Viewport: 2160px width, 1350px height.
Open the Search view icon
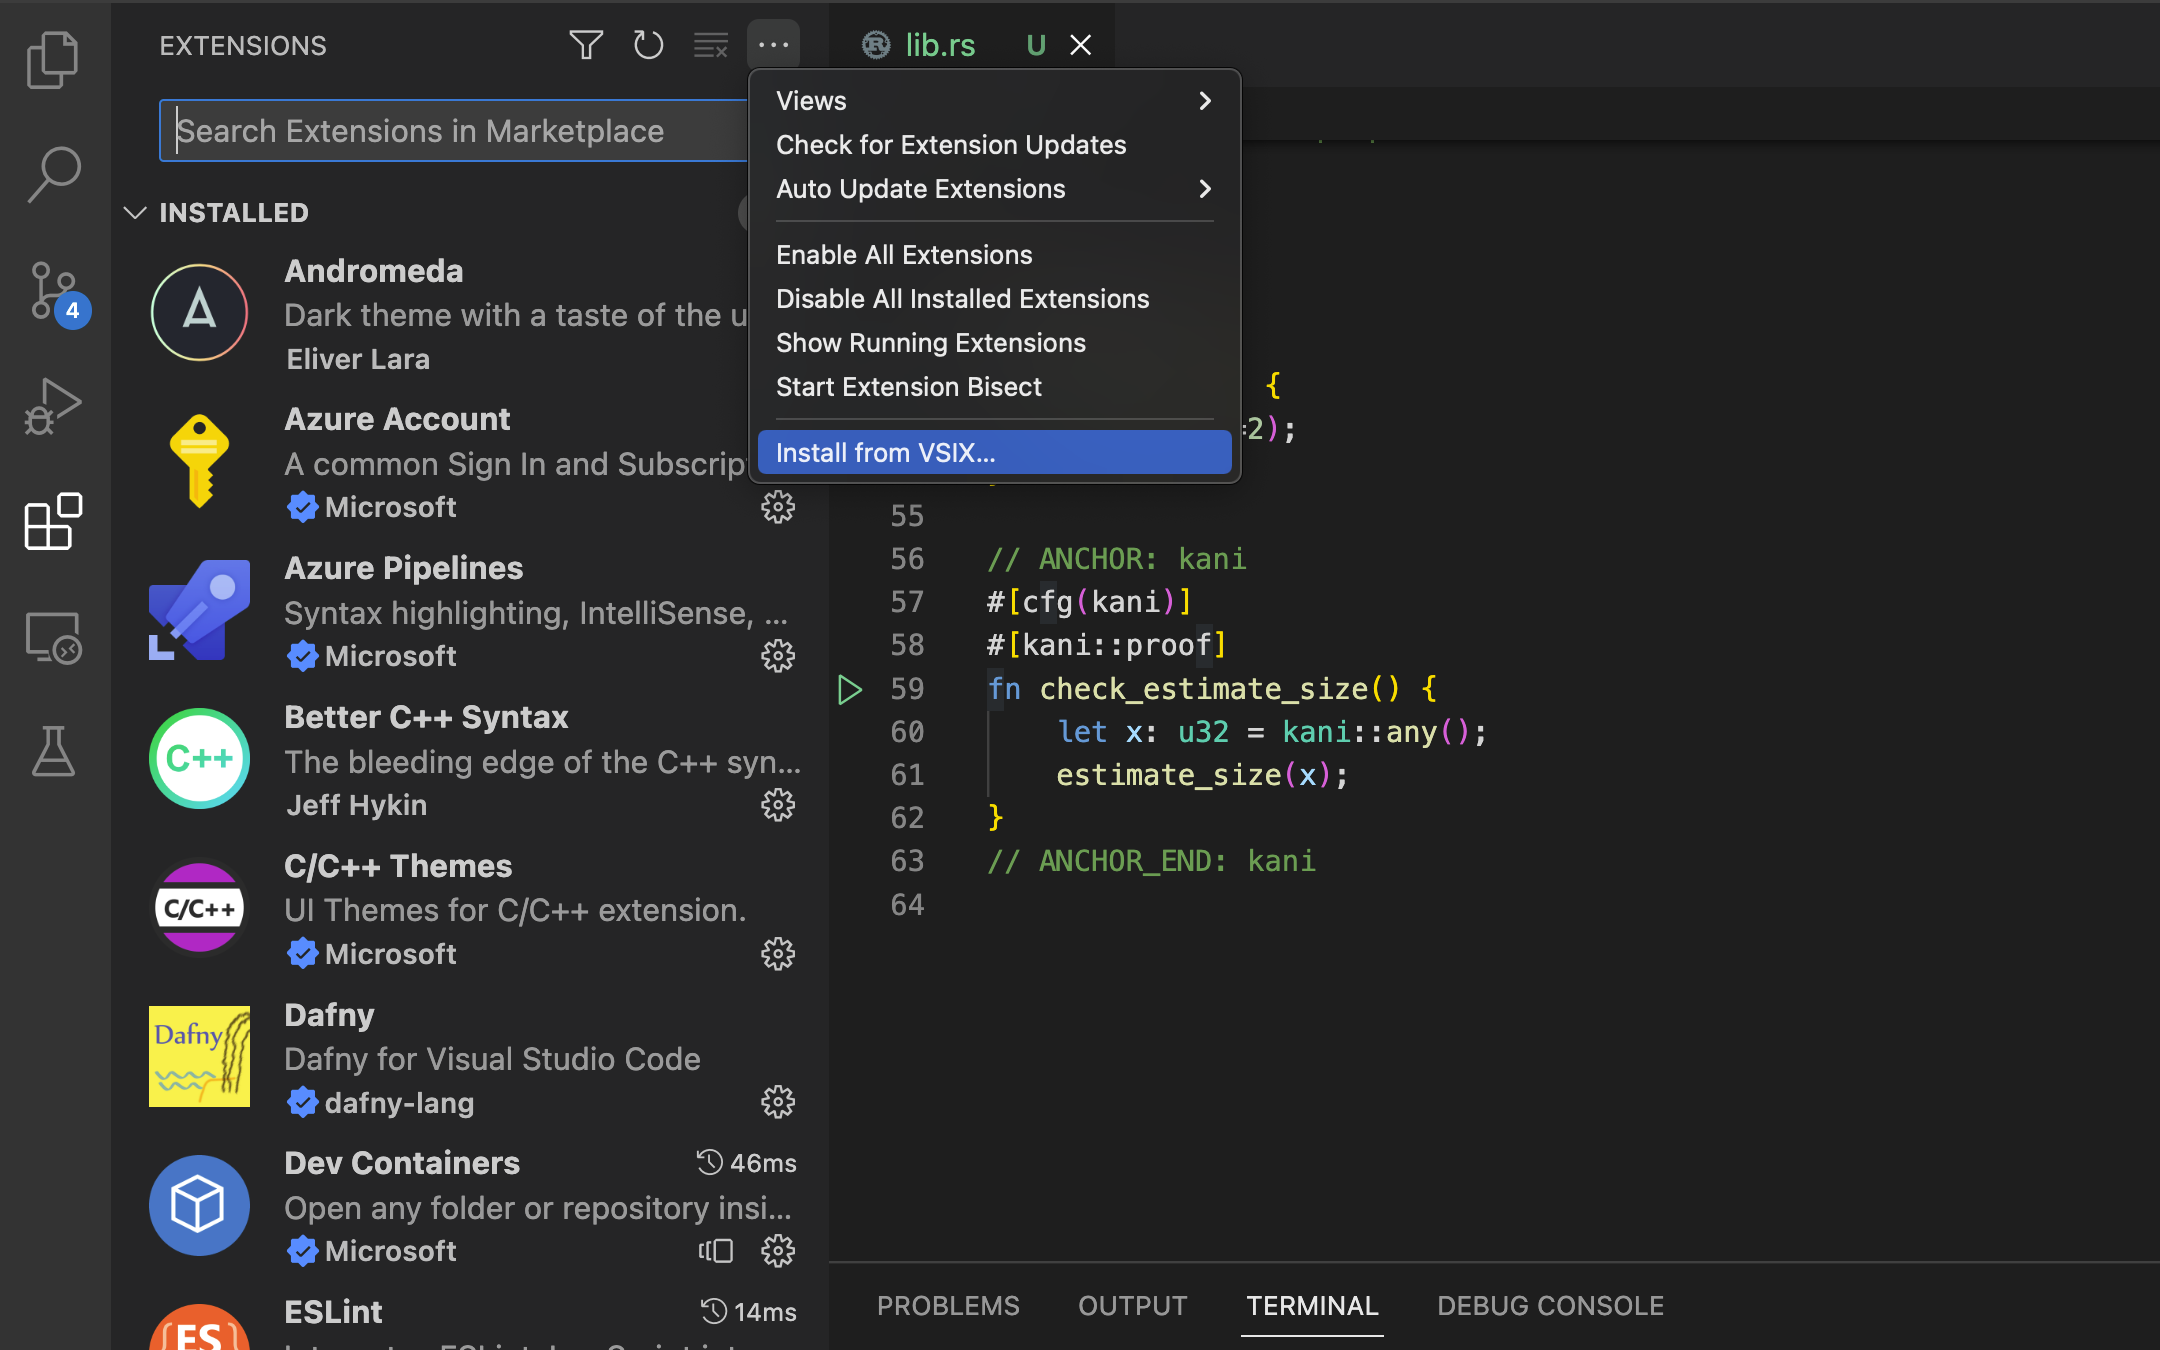pos(52,175)
